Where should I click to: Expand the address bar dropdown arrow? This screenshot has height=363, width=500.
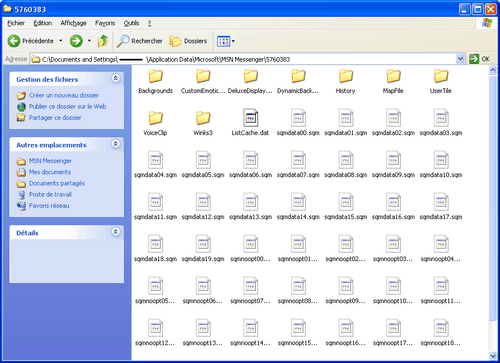[x=460, y=59]
